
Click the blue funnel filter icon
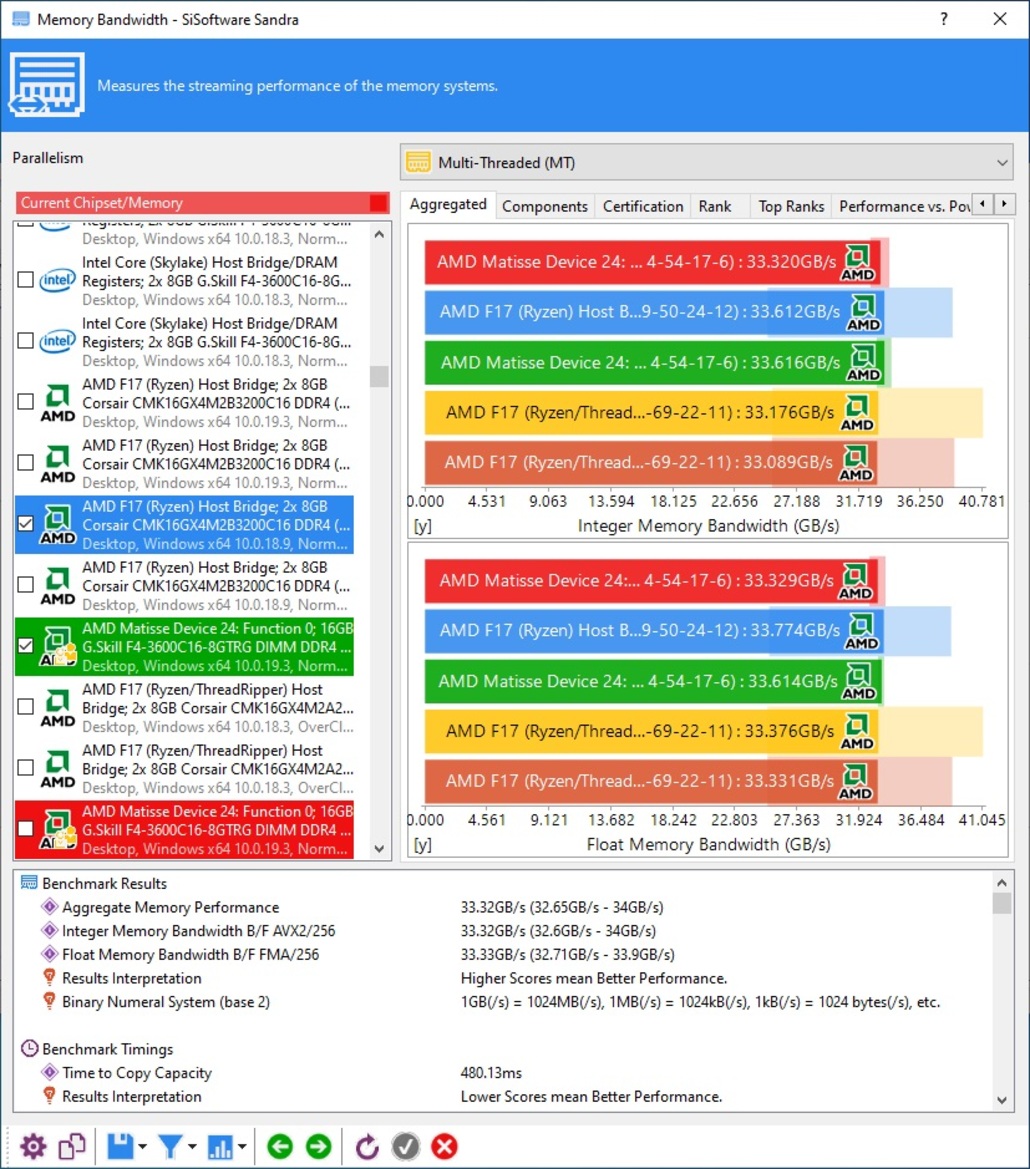(171, 1147)
